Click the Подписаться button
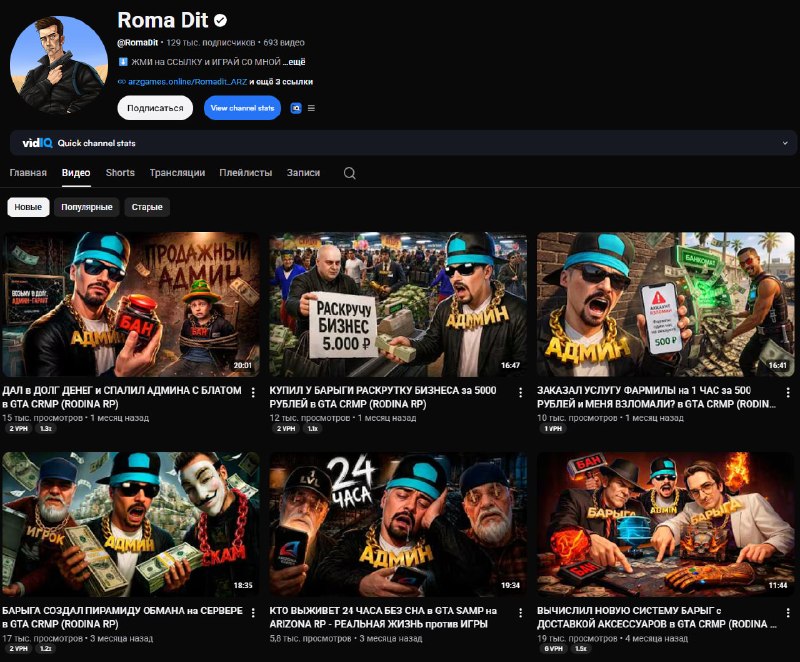Viewport: 800px width, 662px height. [155, 108]
